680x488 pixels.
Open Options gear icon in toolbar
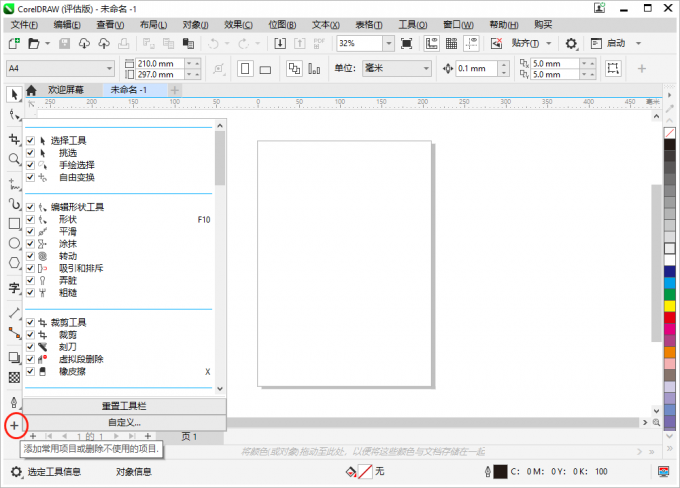[x=571, y=43]
